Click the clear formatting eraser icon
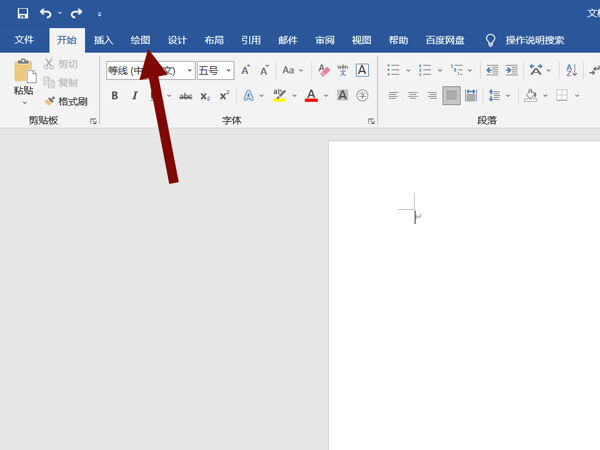The image size is (600, 450). click(x=323, y=70)
